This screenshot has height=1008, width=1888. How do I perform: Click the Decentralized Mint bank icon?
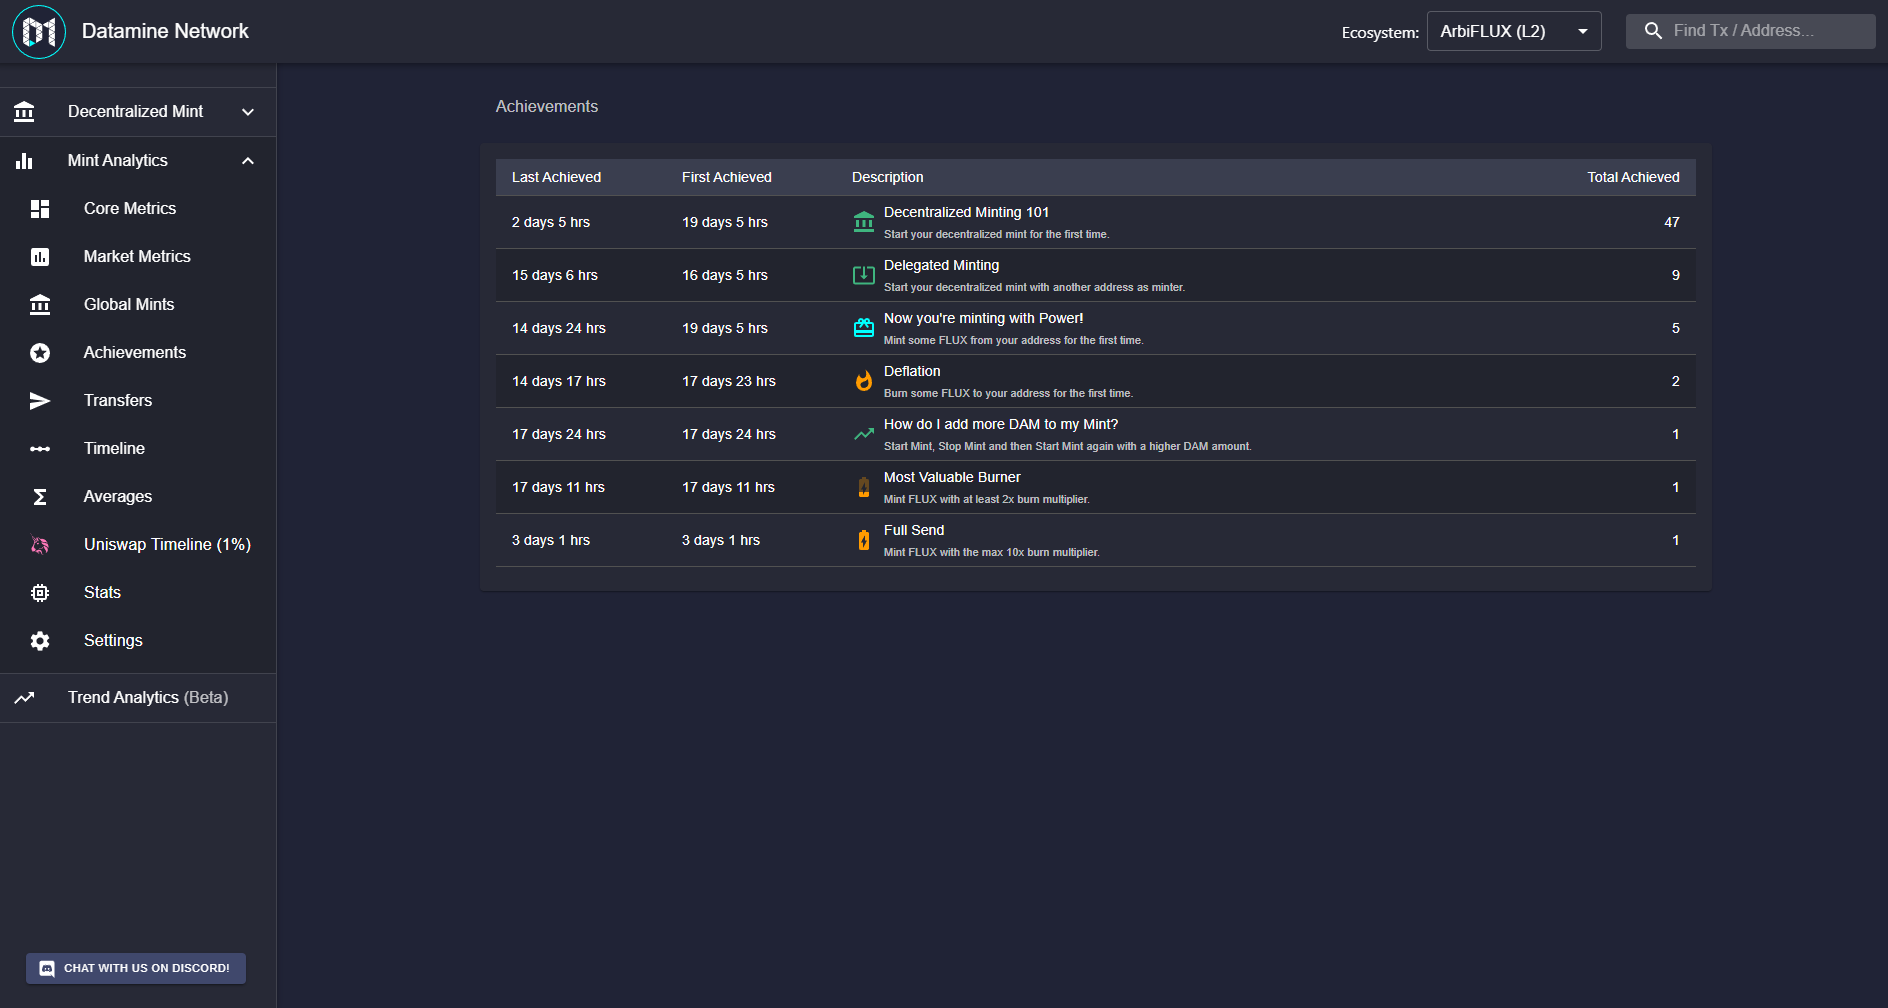24,112
